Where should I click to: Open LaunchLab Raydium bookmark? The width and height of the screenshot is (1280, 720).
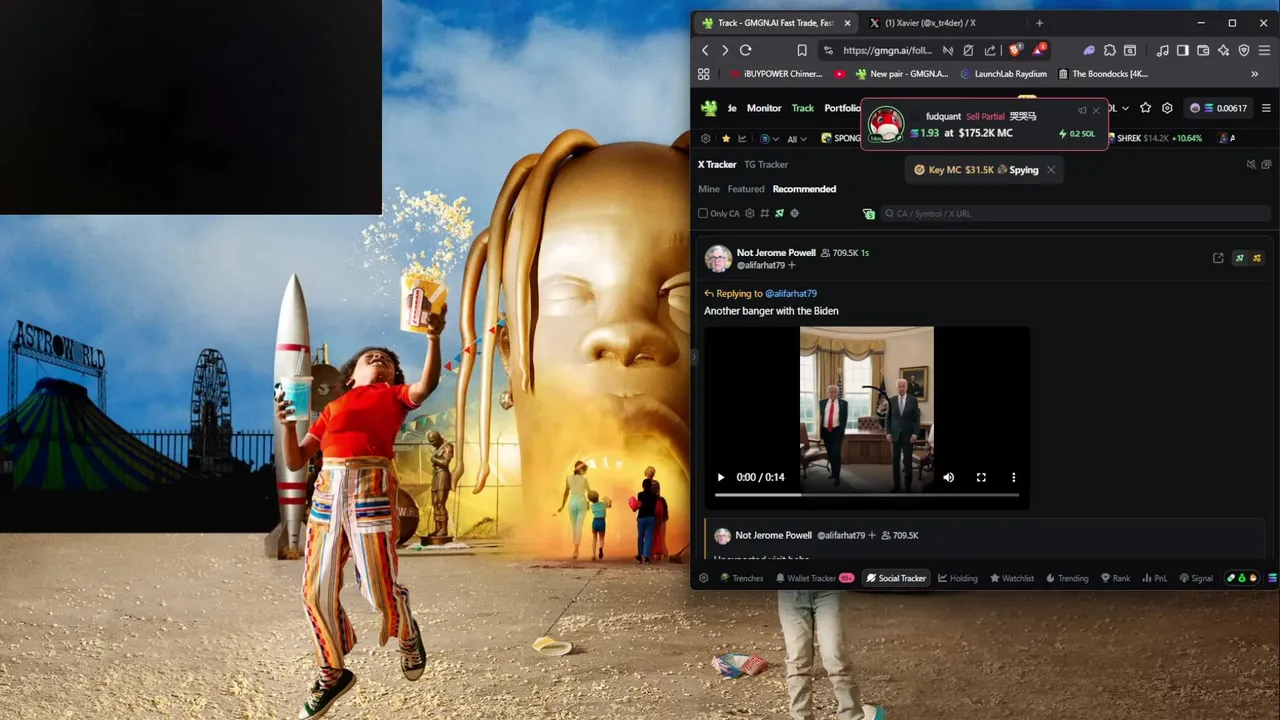[1003, 74]
